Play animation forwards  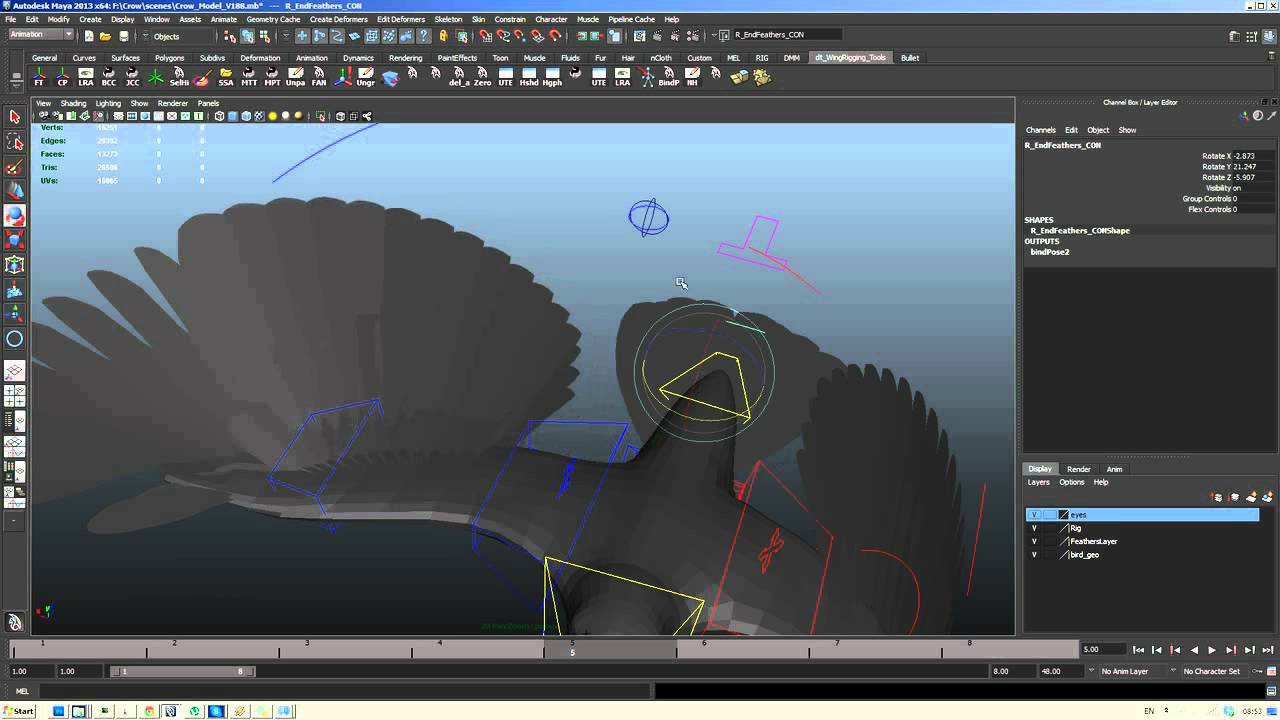(x=1212, y=650)
